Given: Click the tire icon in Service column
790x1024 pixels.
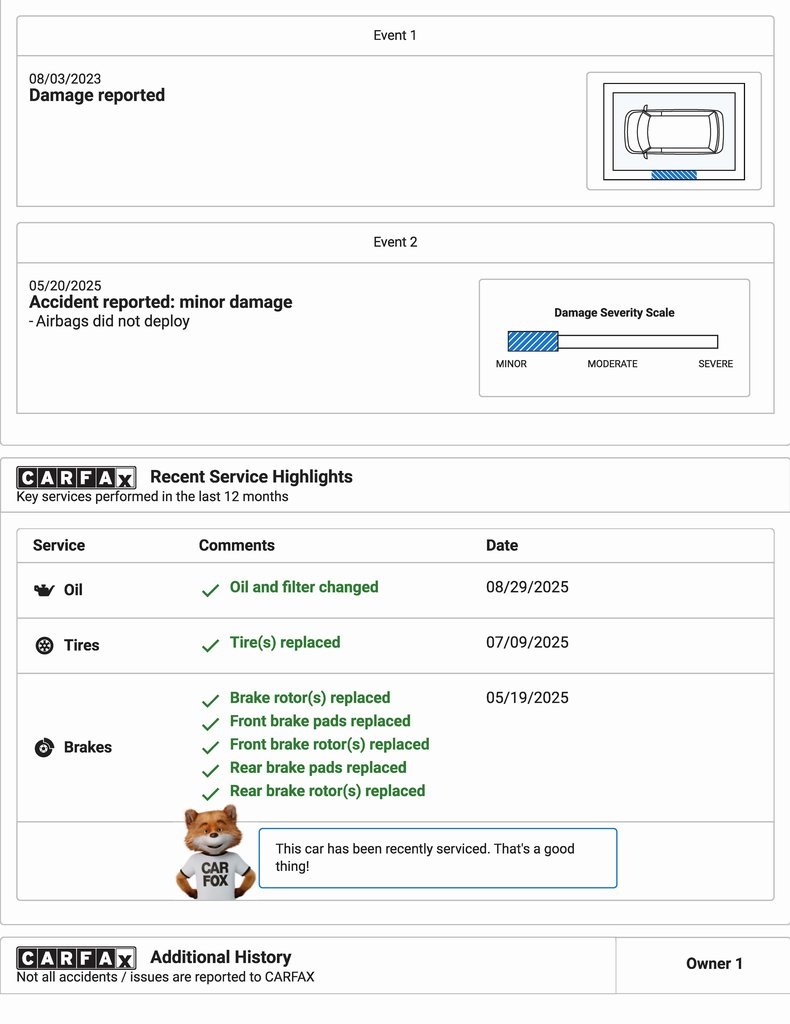Looking at the screenshot, I should [x=44, y=645].
